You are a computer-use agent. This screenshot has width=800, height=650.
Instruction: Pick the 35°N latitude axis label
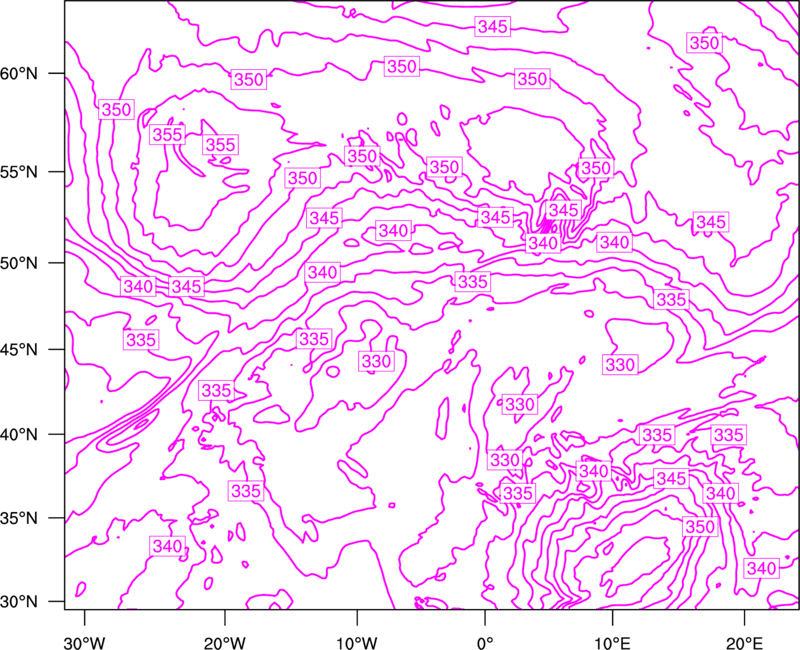pos(19,518)
